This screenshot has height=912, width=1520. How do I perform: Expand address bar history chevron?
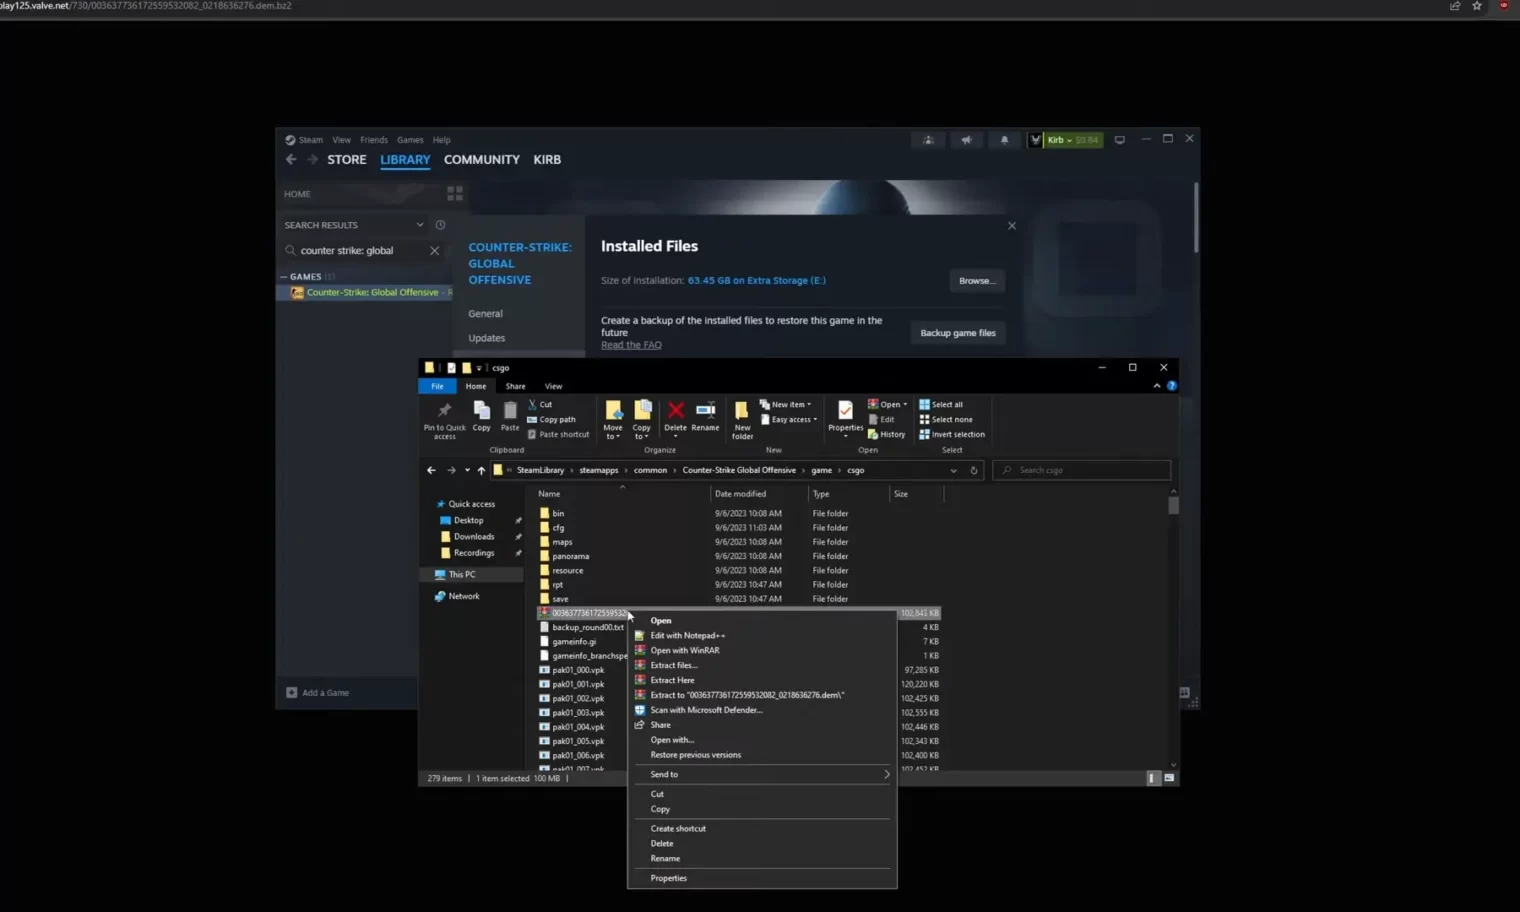click(953, 470)
